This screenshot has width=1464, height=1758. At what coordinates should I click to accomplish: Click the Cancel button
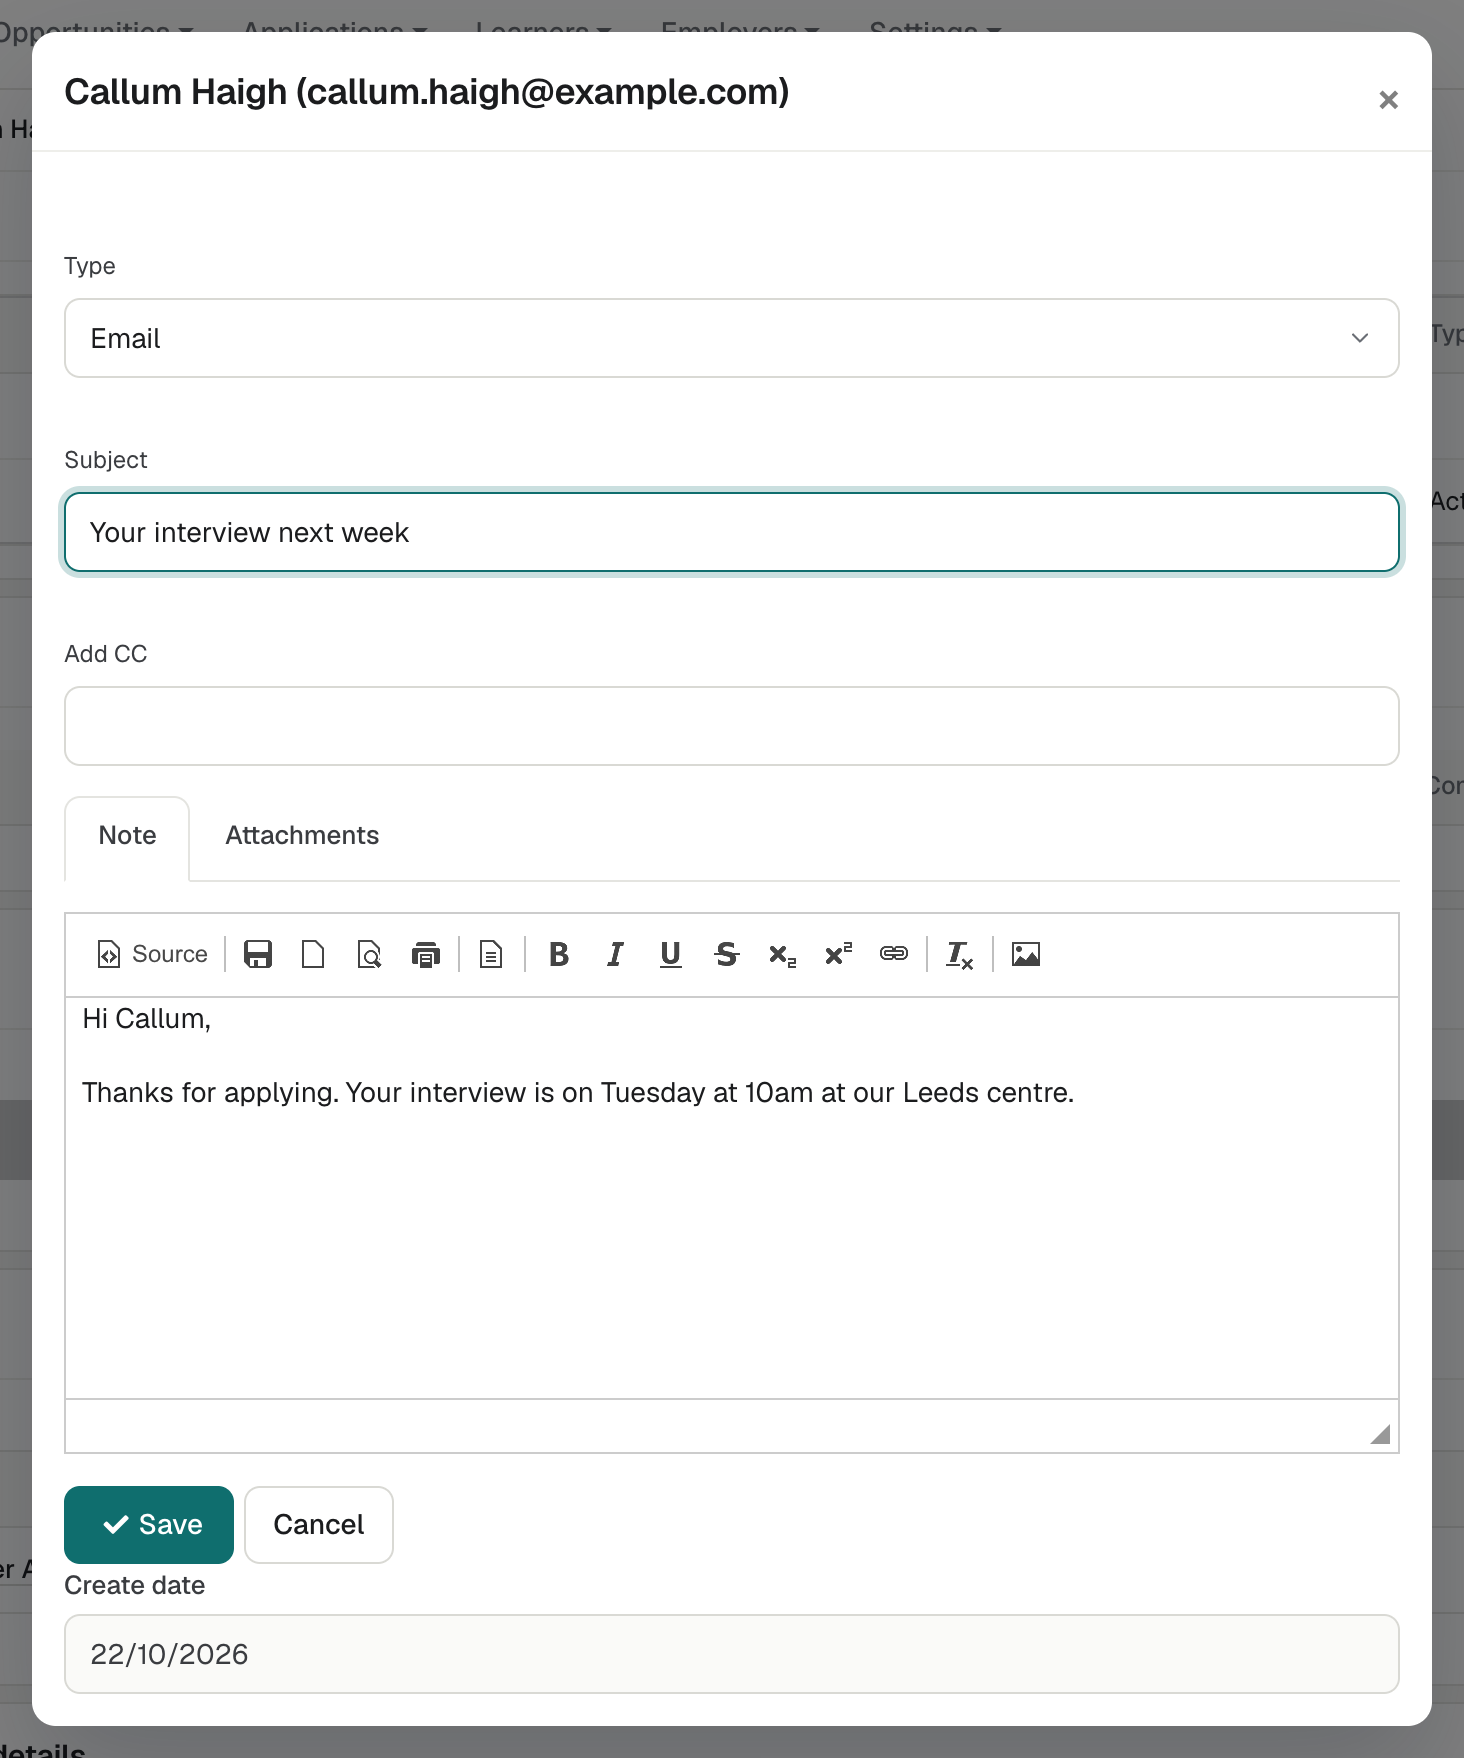319,1524
